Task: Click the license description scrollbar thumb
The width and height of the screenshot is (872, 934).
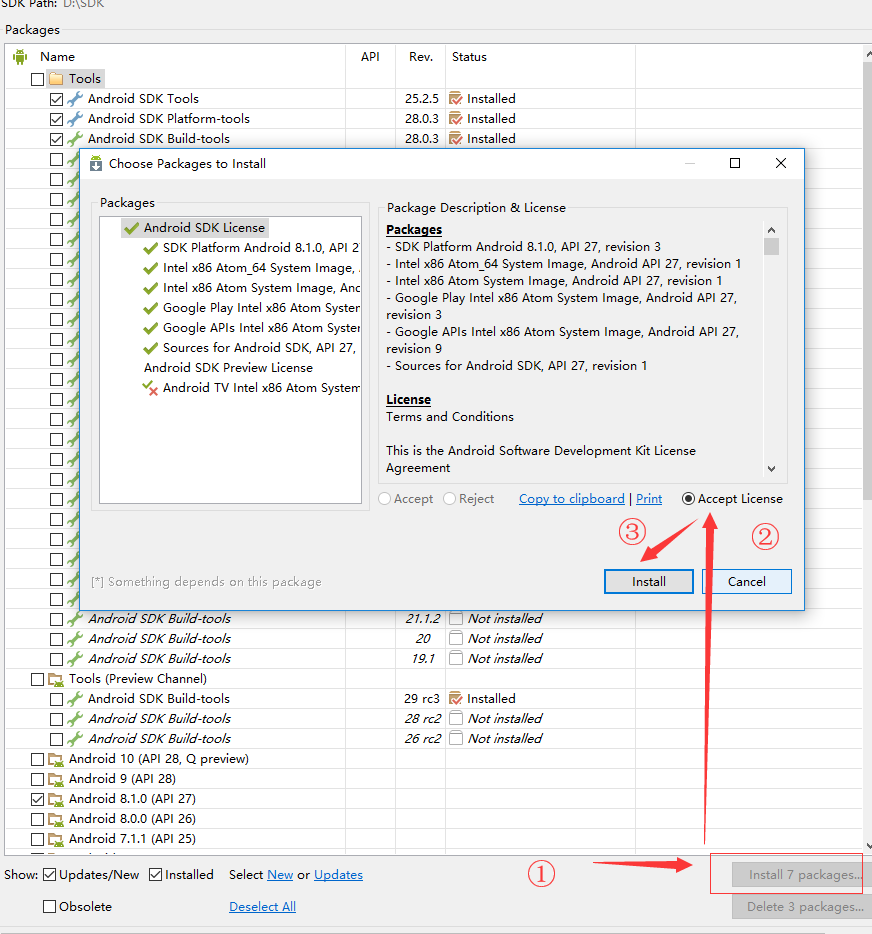Action: point(772,246)
